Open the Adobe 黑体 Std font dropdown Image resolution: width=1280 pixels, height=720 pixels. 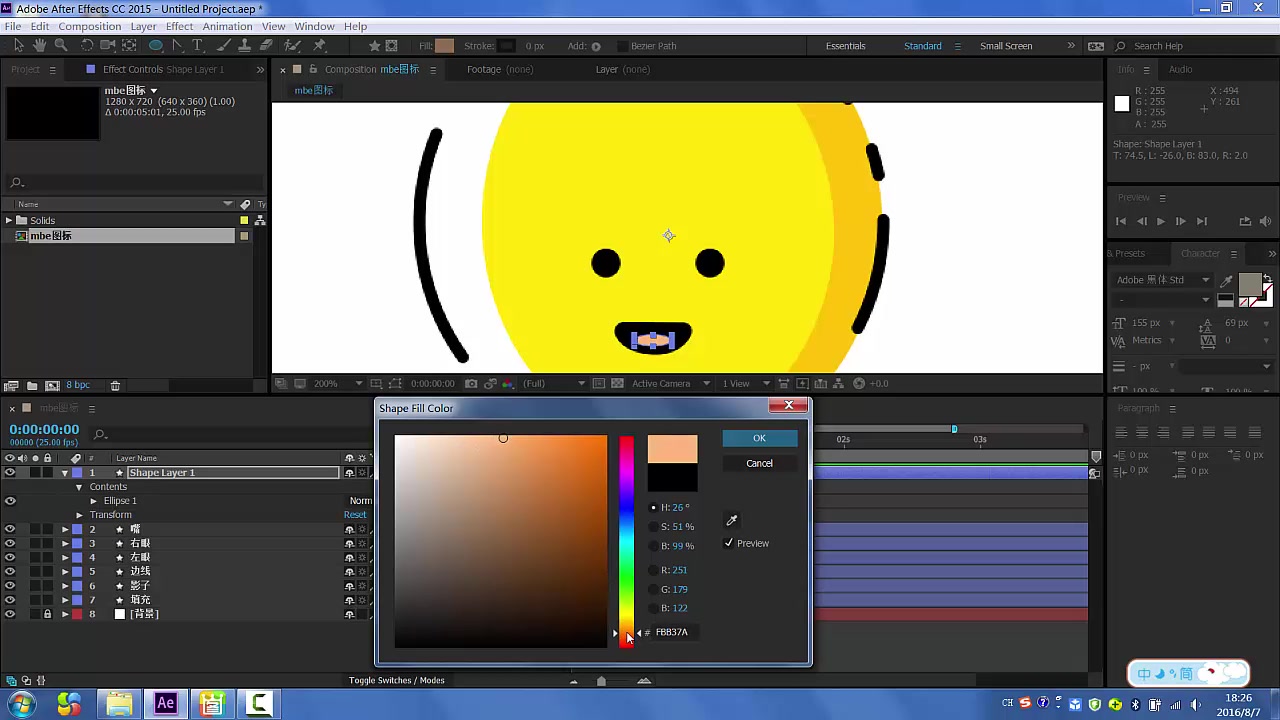click(1163, 280)
